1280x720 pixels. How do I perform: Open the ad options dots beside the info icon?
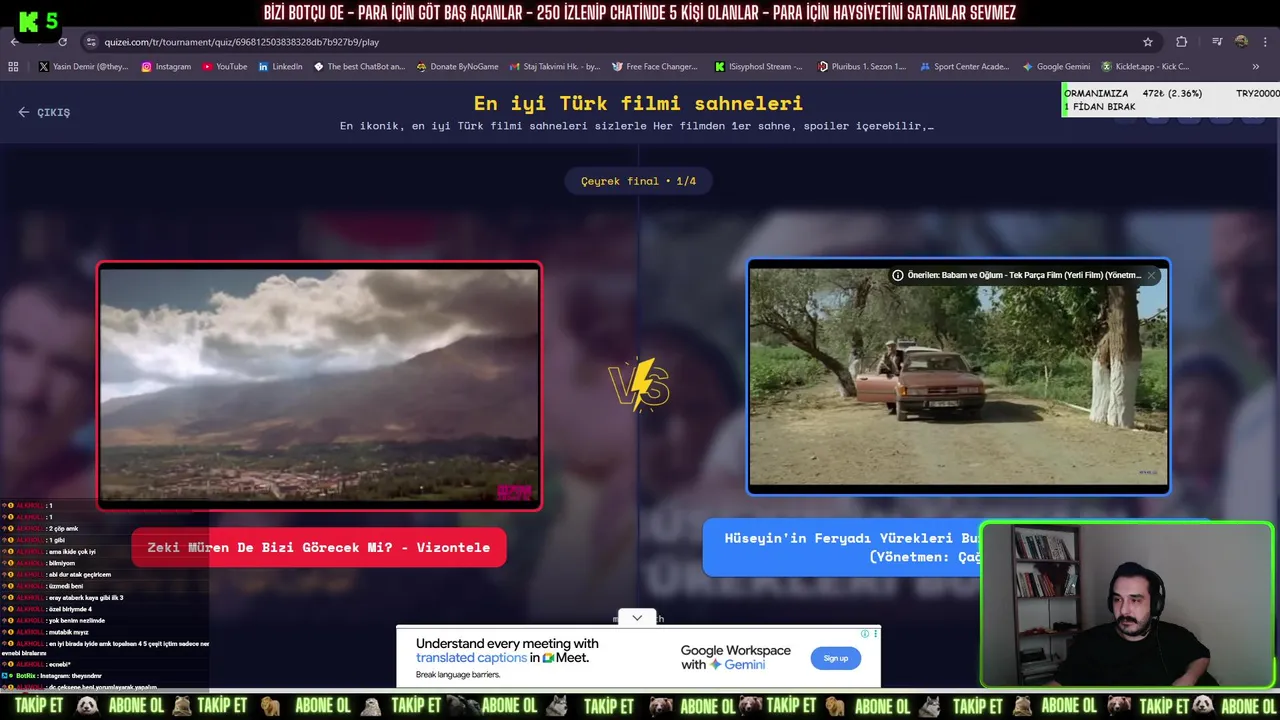pos(876,633)
